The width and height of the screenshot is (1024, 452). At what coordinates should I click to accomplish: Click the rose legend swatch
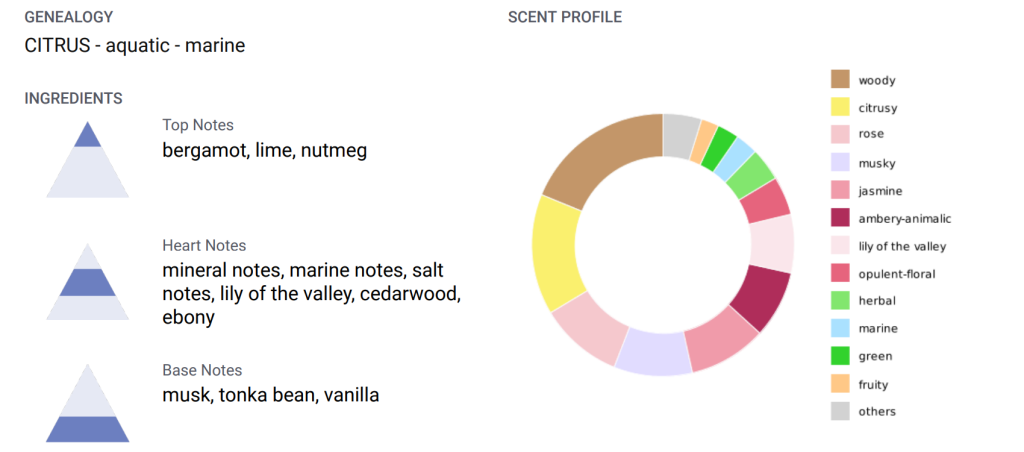pos(840,135)
